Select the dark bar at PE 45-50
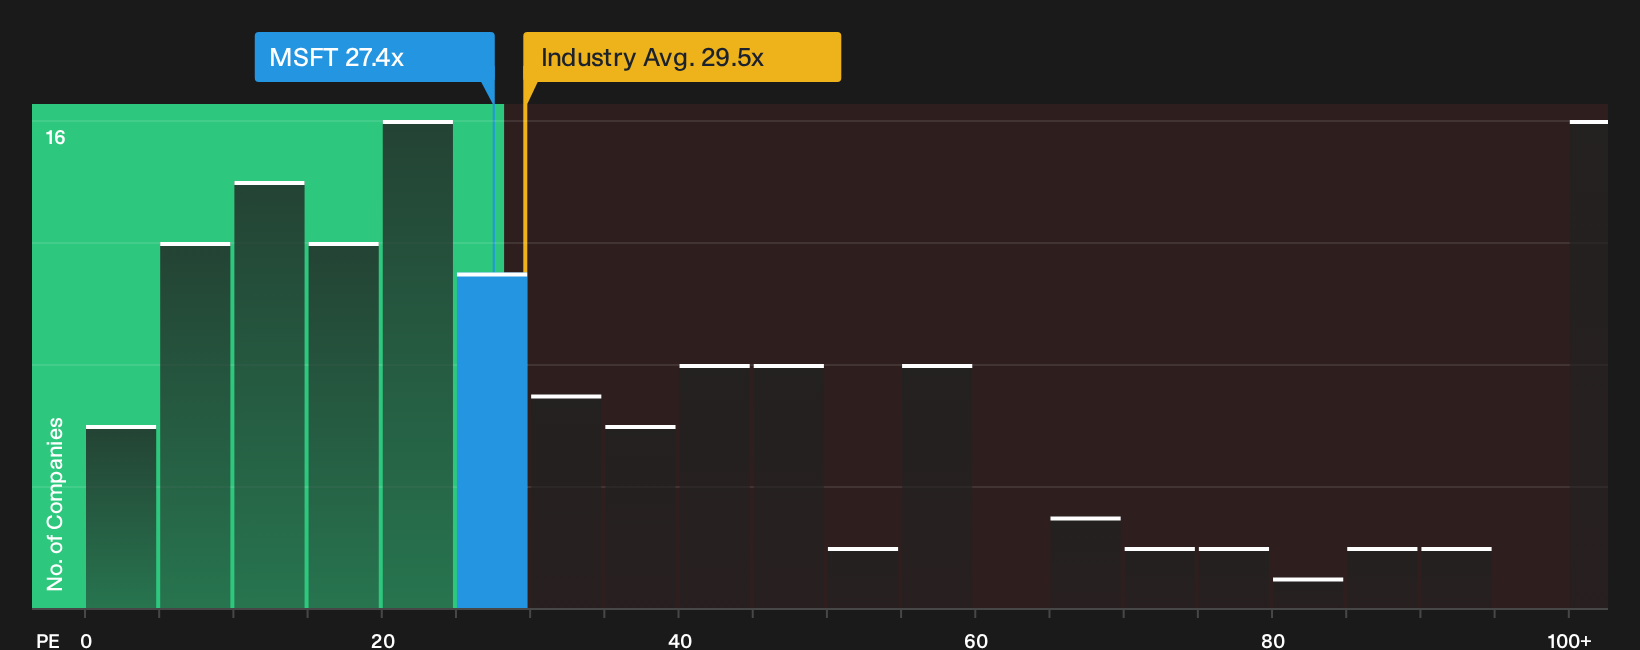Screen dimensions: 1640x650 [x=789, y=486]
